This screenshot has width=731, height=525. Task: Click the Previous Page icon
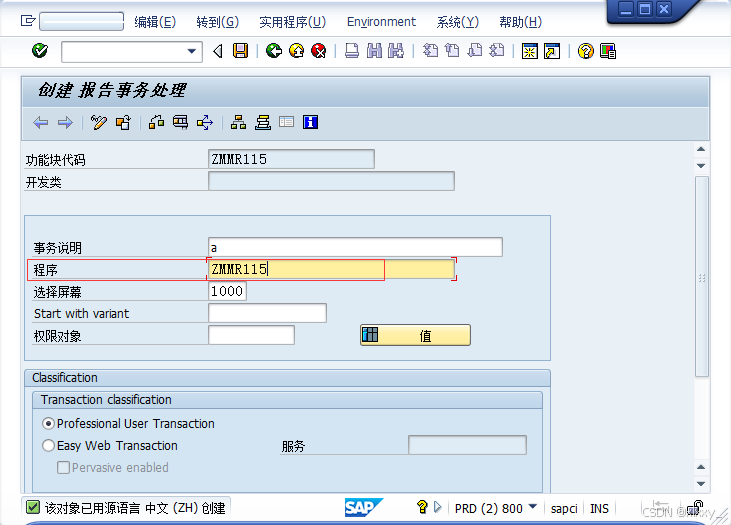pyautogui.click(x=452, y=50)
